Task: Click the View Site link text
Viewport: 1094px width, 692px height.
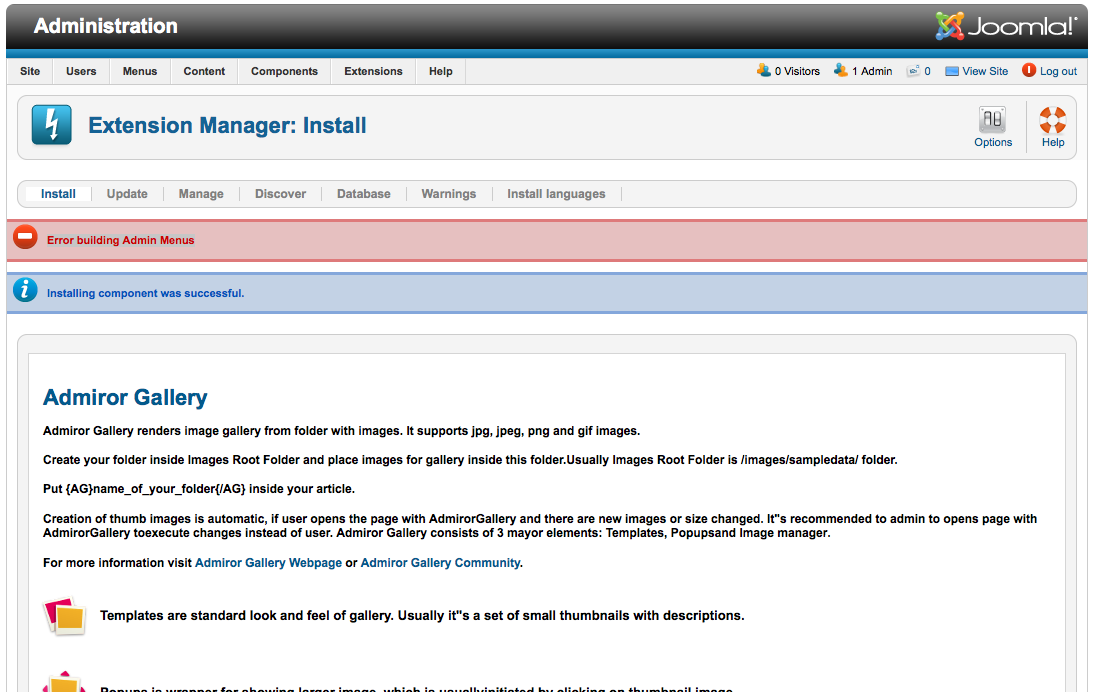Action: (985, 71)
